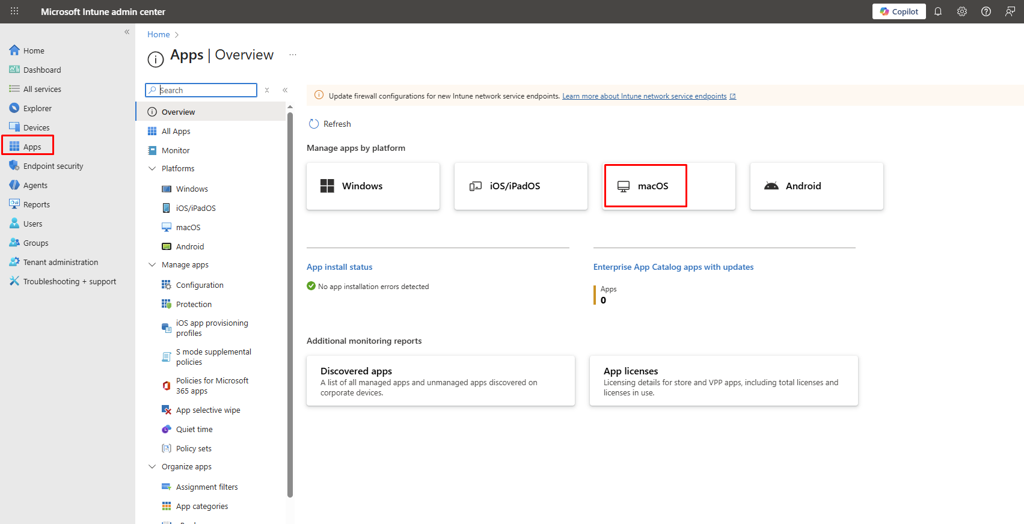This screenshot has height=524, width=1024.
Task: Collapse the main left navigation pane
Action: tap(127, 32)
